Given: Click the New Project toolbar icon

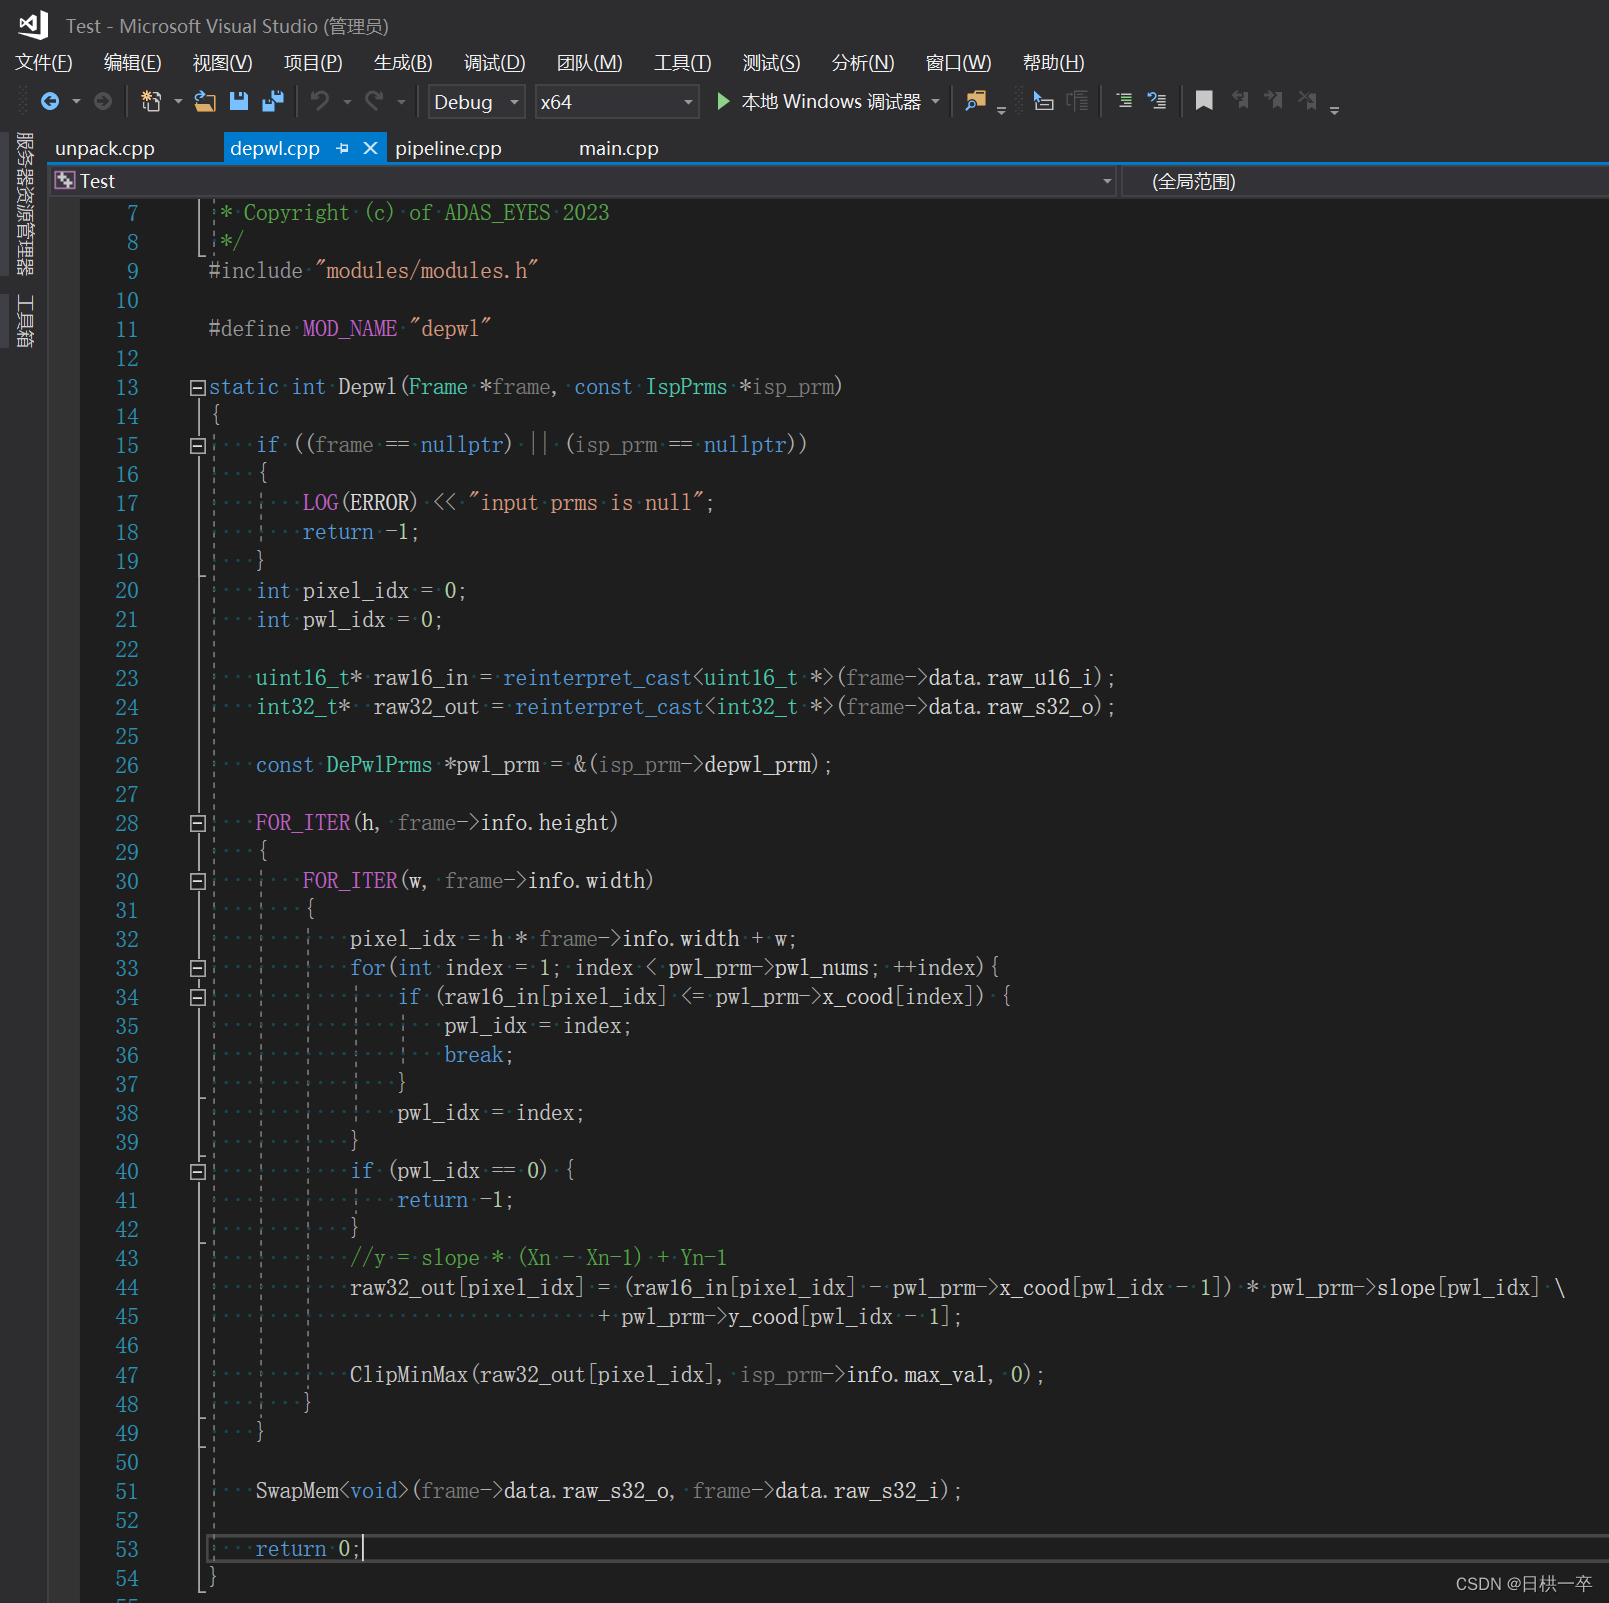Looking at the screenshot, I should tap(151, 101).
